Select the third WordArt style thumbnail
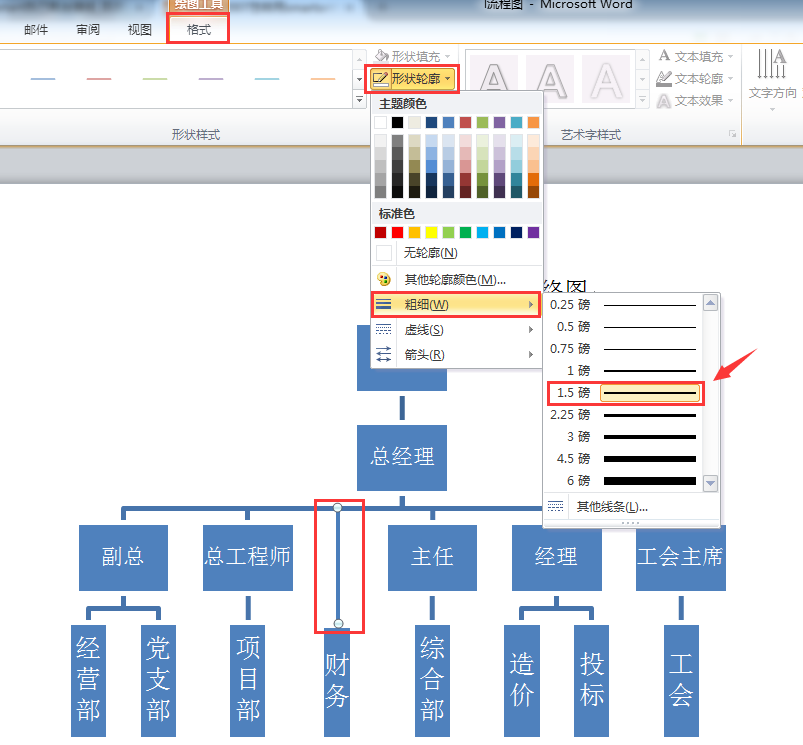 606,79
